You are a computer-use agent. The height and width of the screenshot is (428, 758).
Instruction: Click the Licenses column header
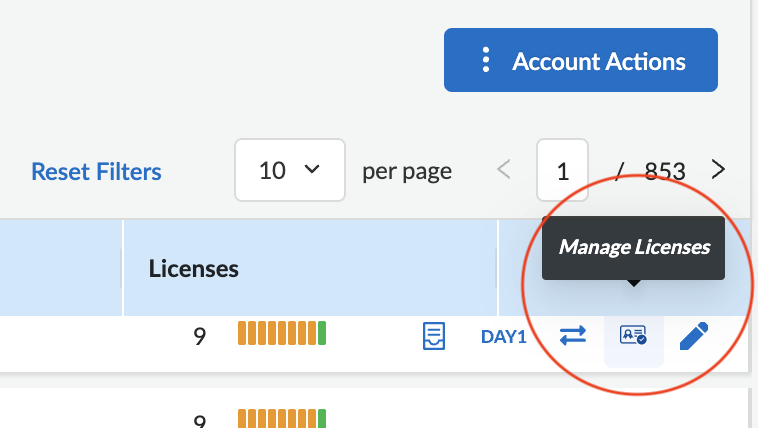tap(194, 268)
